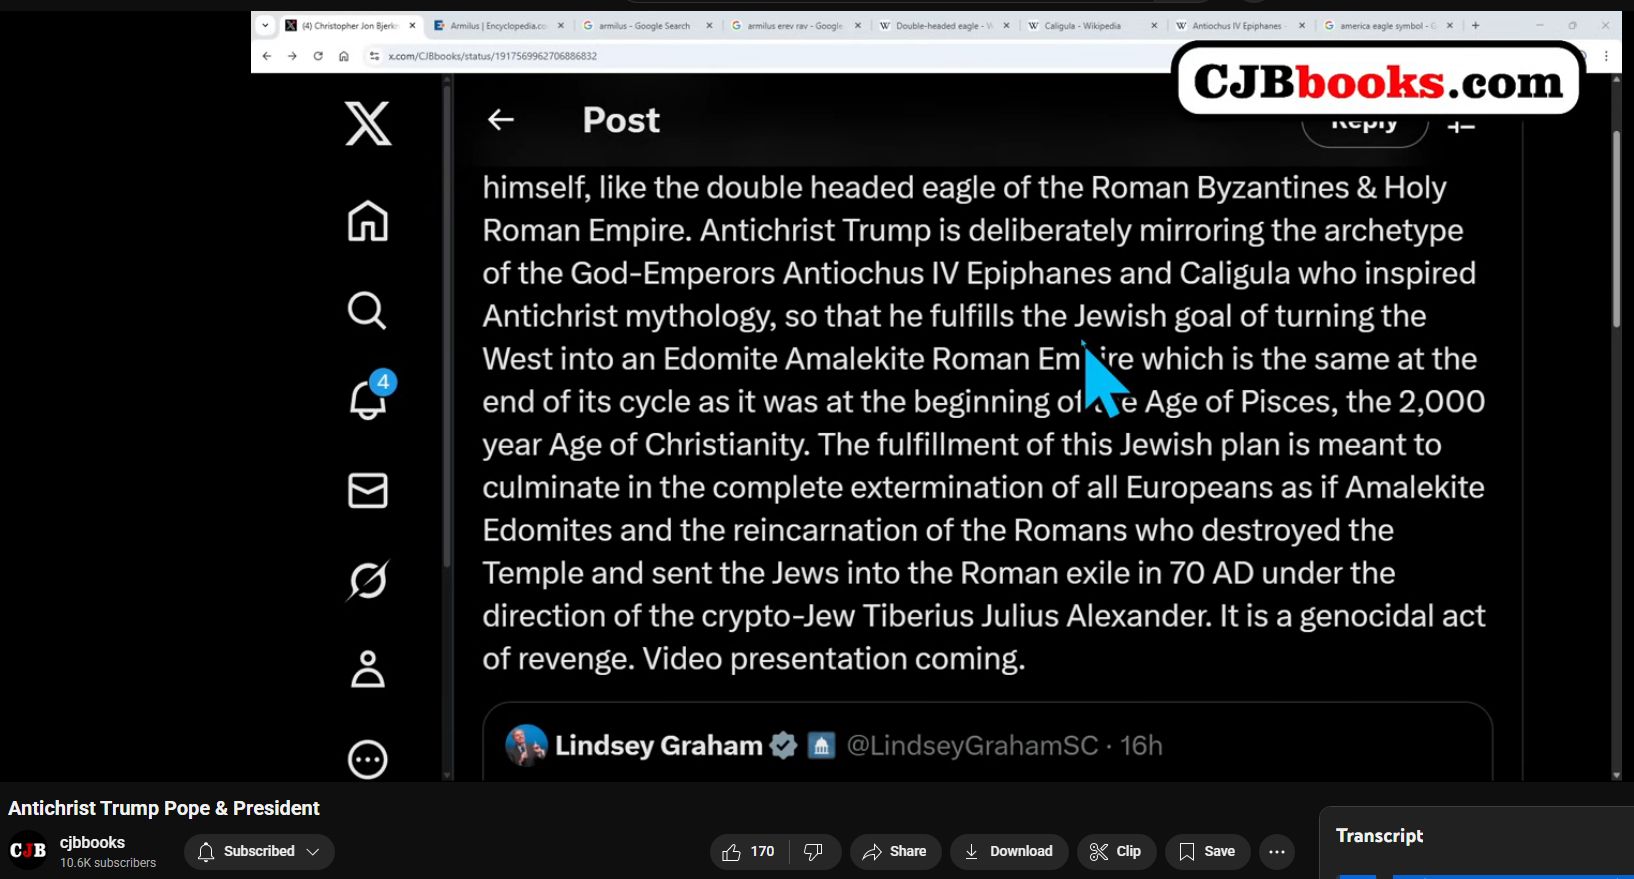Viewport: 1634px width, 879px height.
Task: Open the Grok slashed-circle icon
Action: tap(367, 580)
